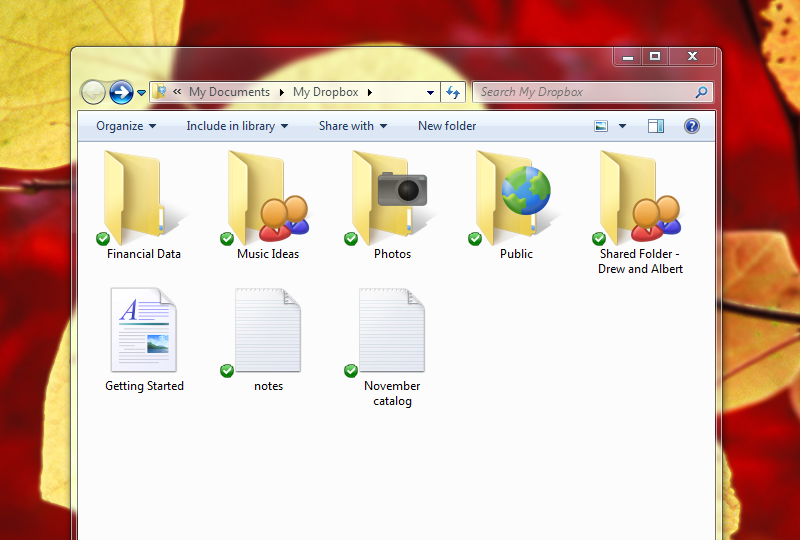Select the Getting Started document
800x540 pixels.
coord(144,330)
